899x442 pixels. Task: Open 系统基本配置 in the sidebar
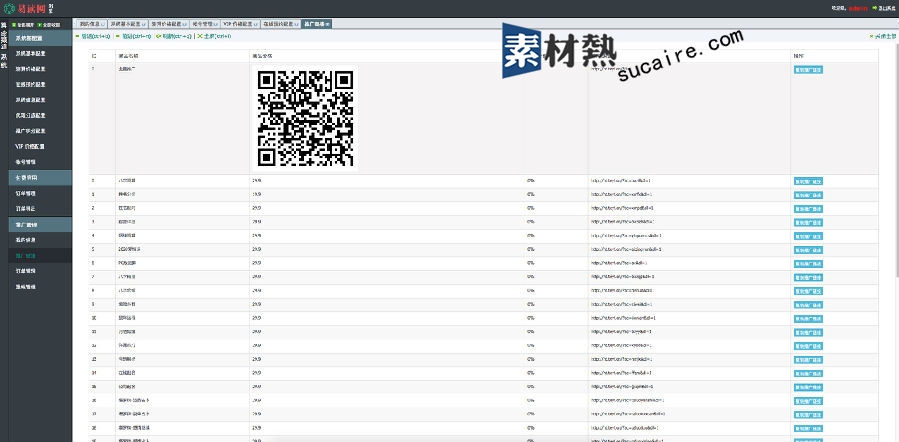40,53
